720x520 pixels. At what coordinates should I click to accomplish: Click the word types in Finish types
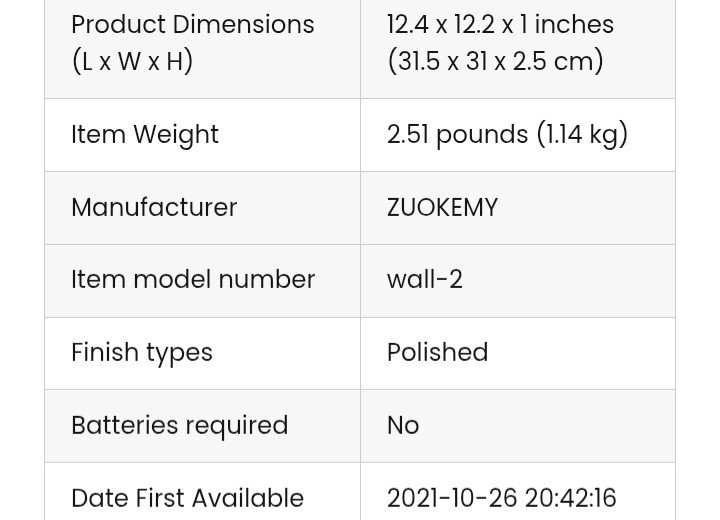click(x=179, y=353)
